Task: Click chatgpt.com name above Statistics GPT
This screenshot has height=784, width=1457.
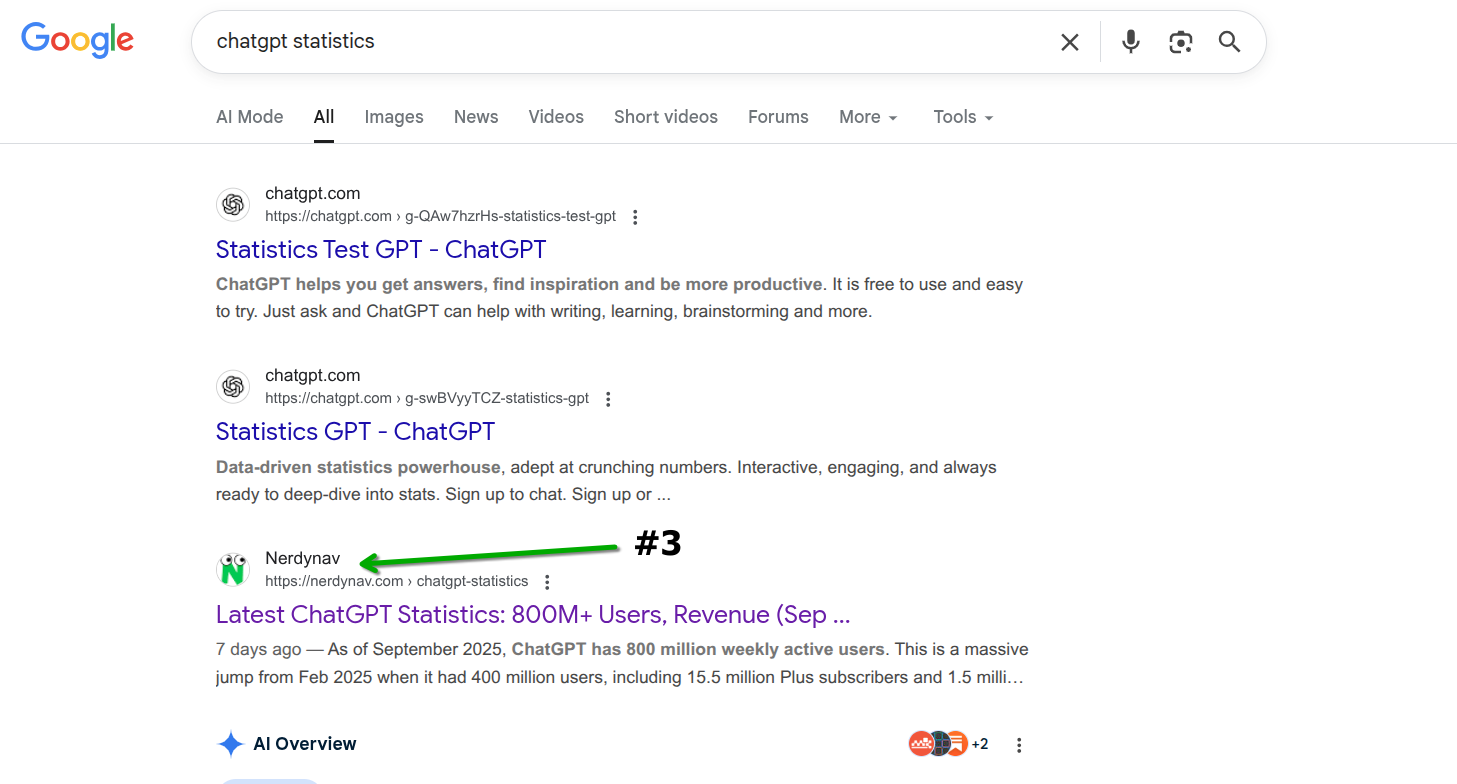Action: tap(312, 375)
